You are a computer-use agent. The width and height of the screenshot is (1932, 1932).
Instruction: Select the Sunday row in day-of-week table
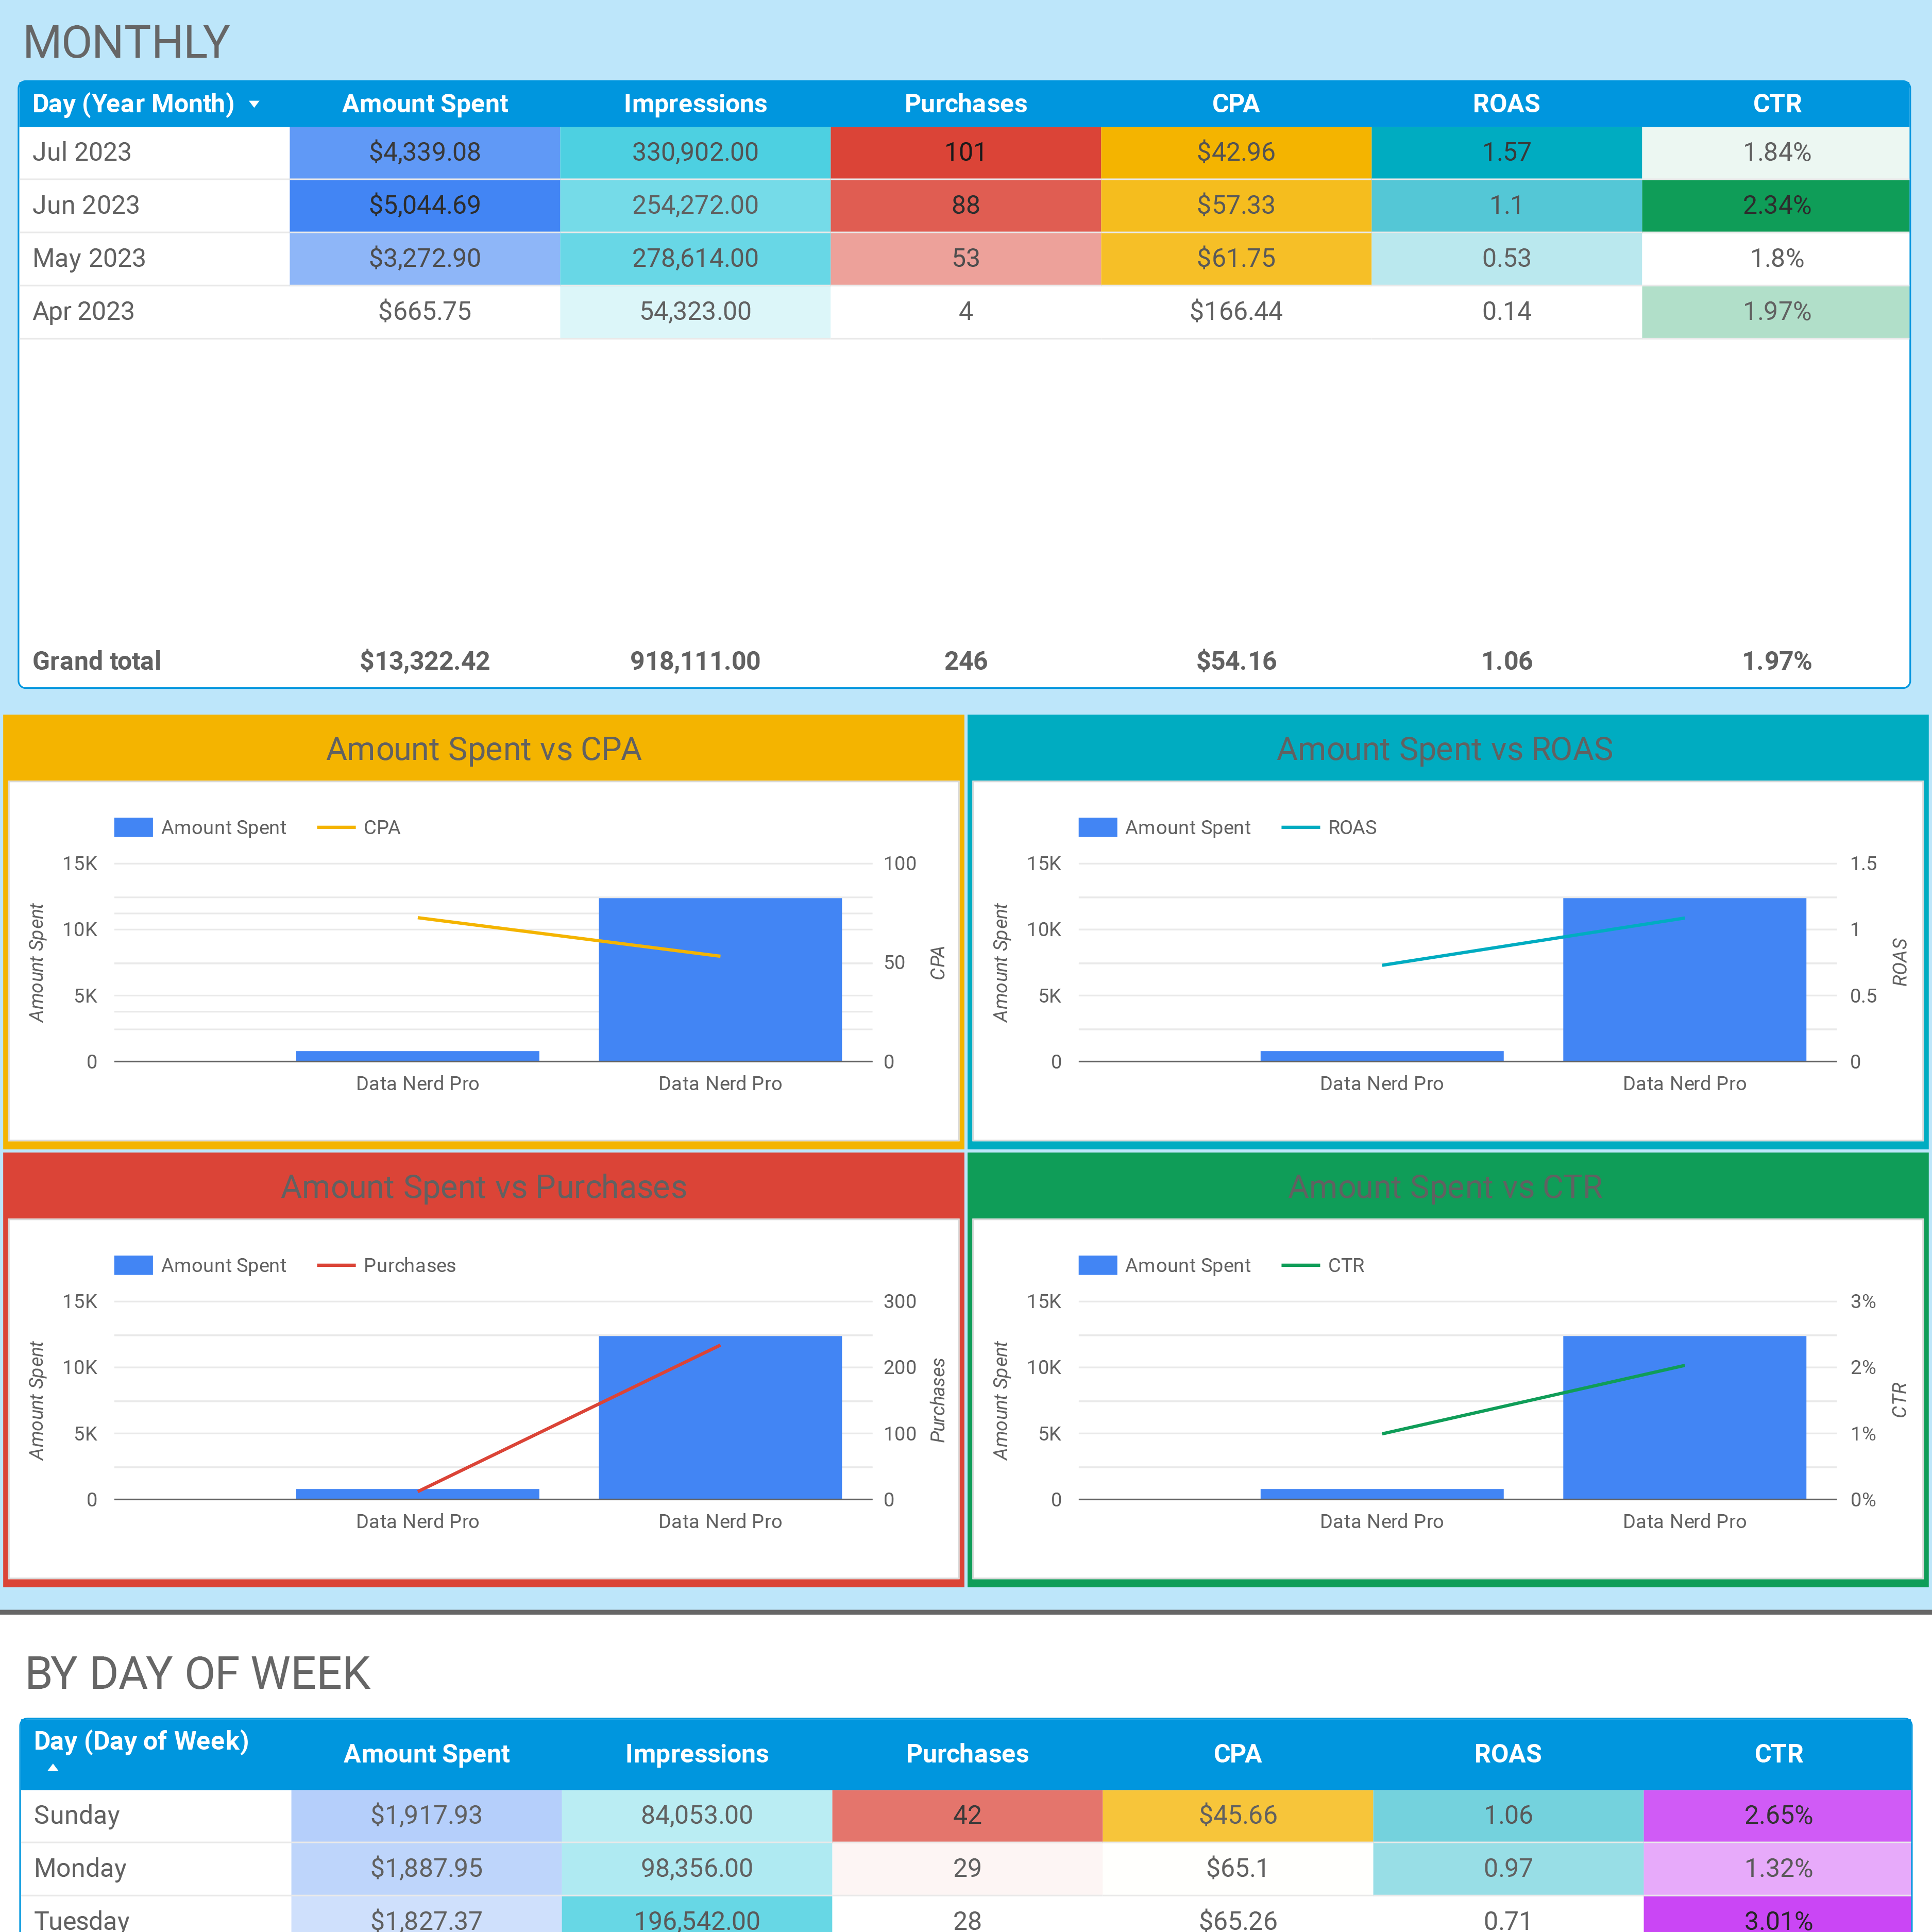(77, 1815)
